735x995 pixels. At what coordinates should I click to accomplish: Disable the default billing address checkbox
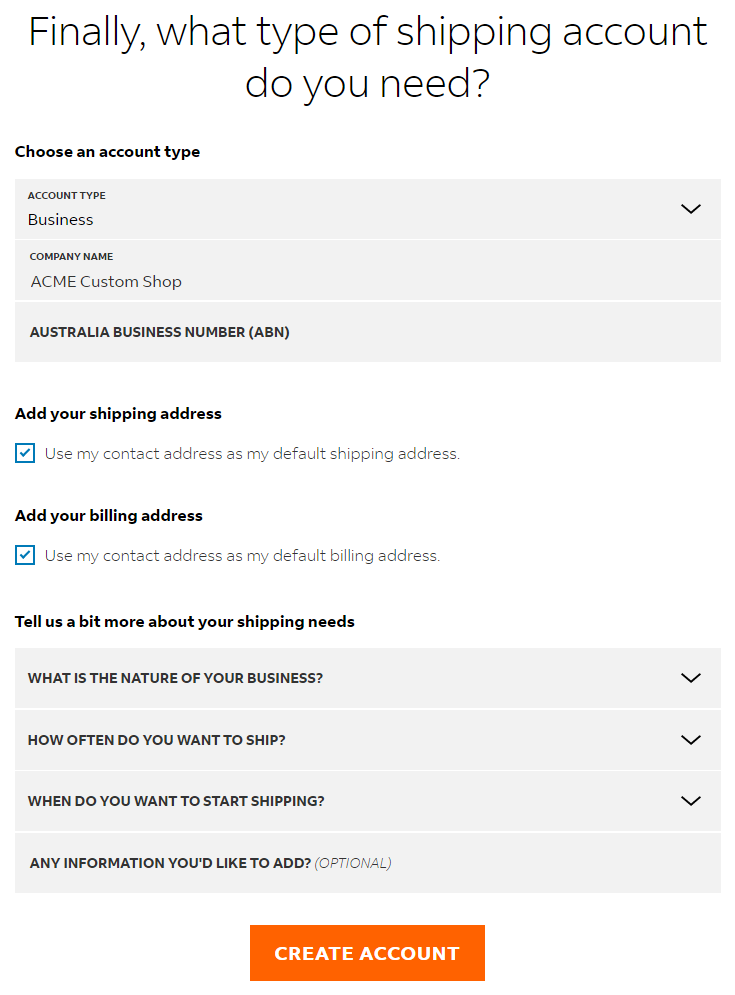click(x=24, y=555)
